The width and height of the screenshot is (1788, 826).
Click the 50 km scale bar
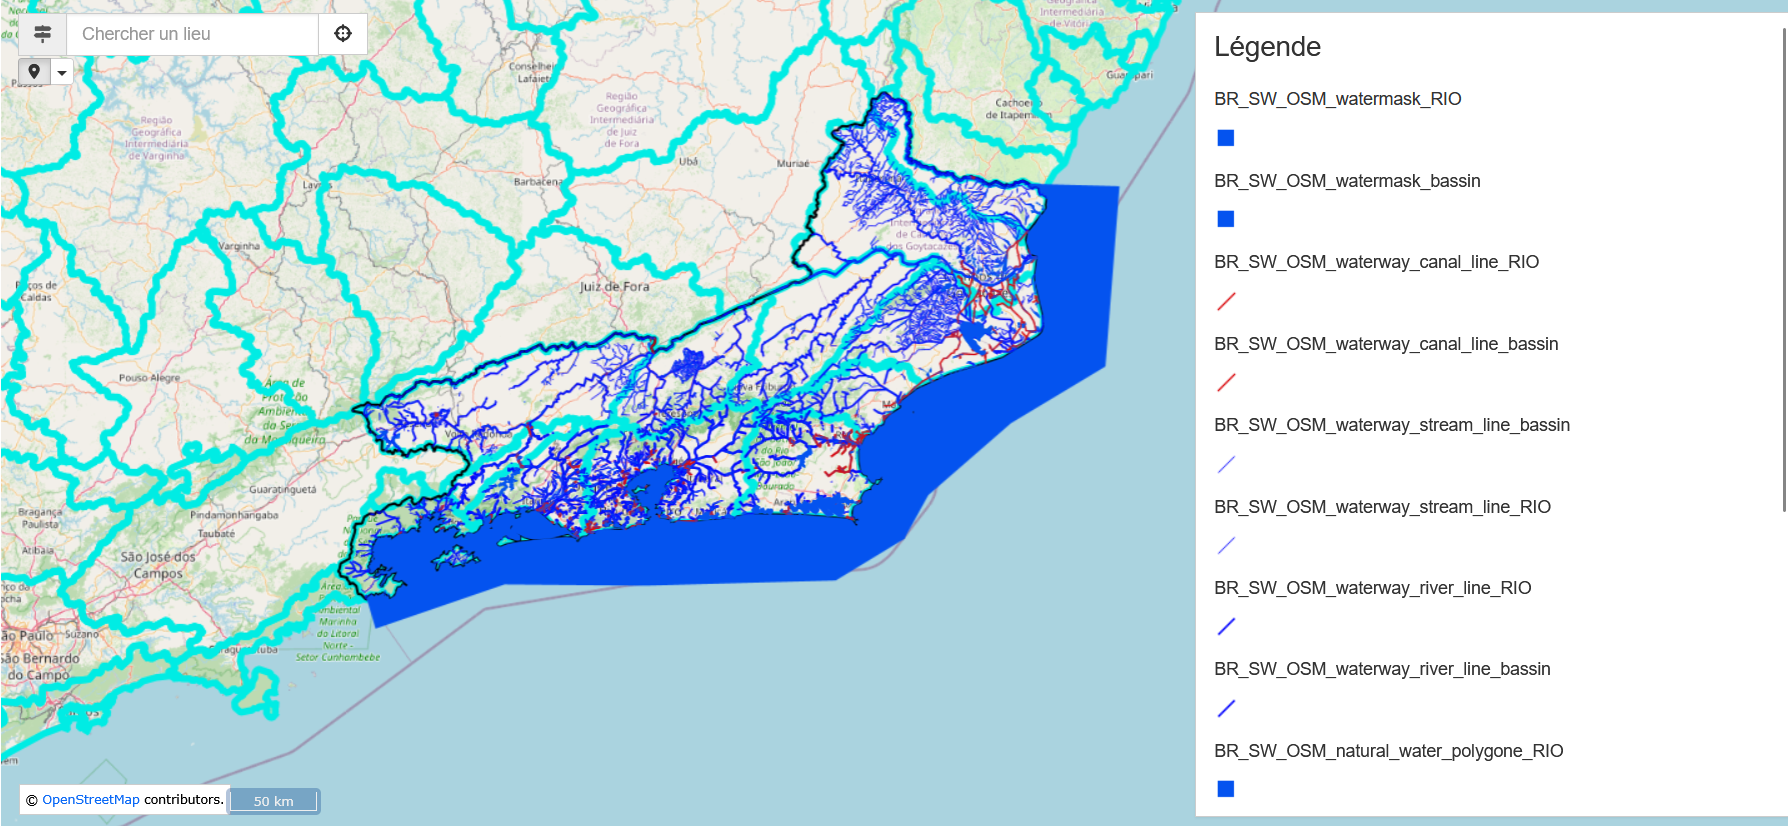coord(274,801)
